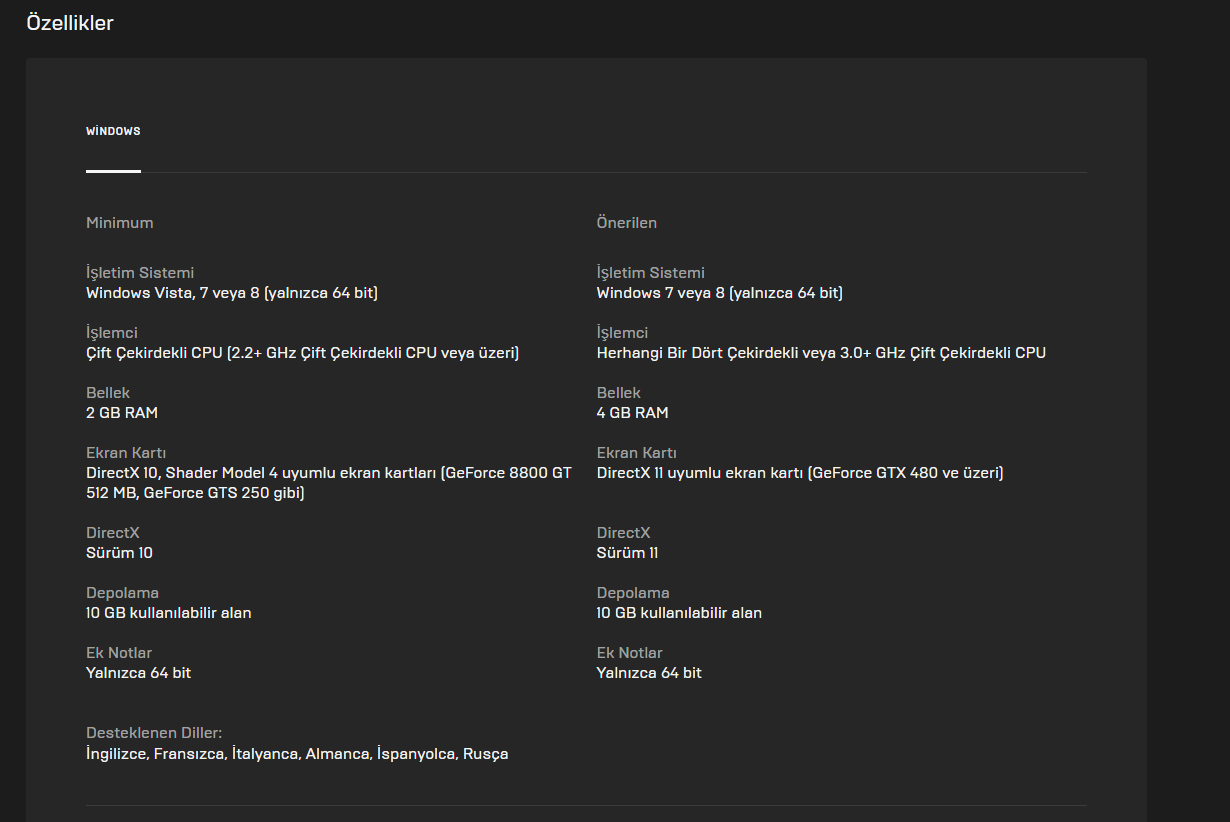
Task: Click the "Sürüm 10" DirectX value
Action: (119, 553)
